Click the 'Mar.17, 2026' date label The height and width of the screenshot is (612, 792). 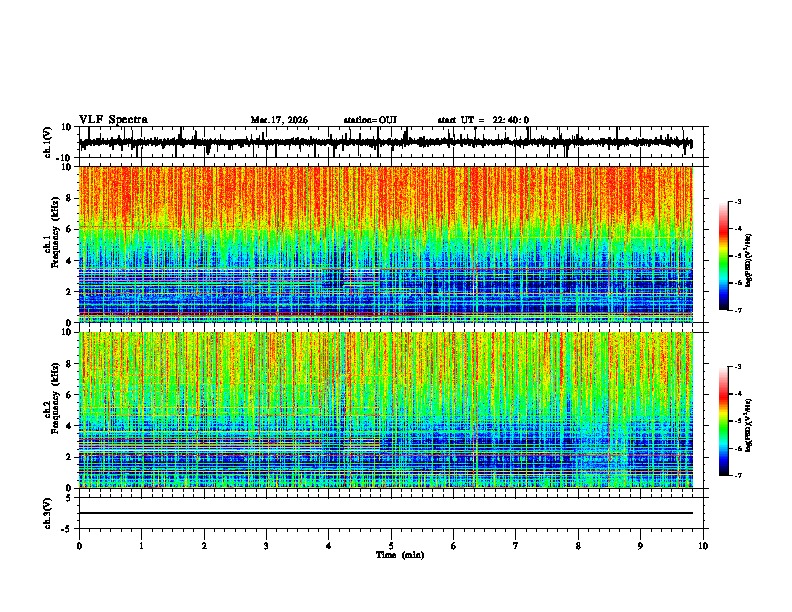point(279,120)
